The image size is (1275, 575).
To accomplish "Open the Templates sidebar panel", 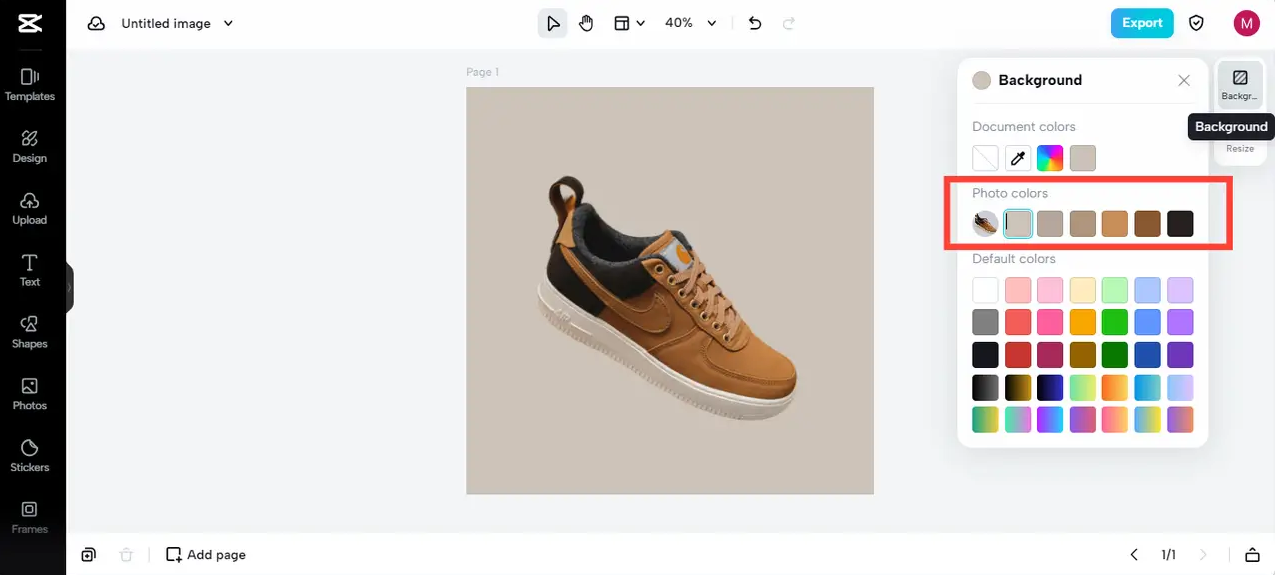I will pyautogui.click(x=30, y=85).
